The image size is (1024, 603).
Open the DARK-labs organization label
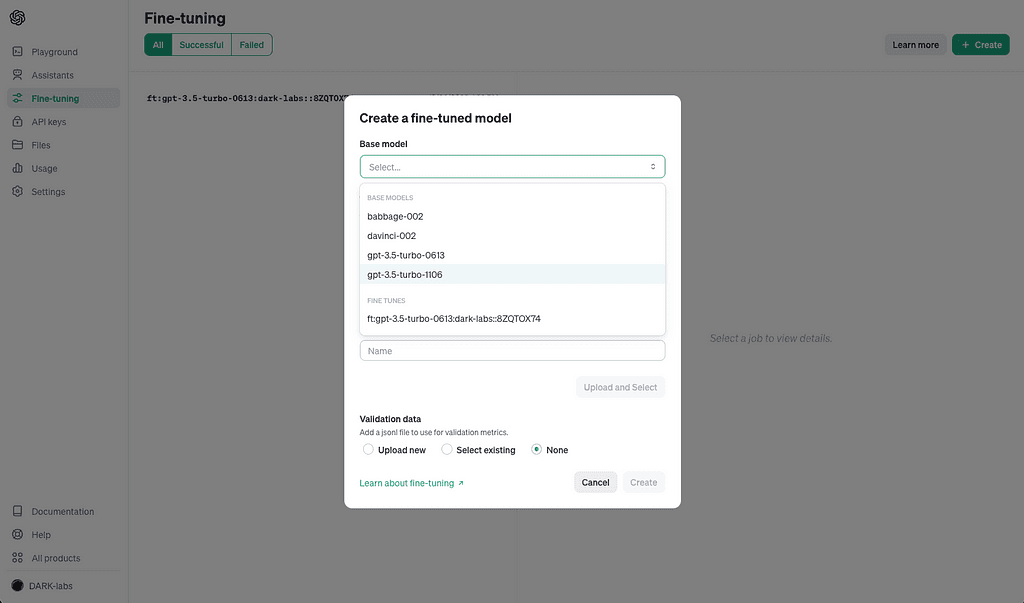[x=50, y=586]
